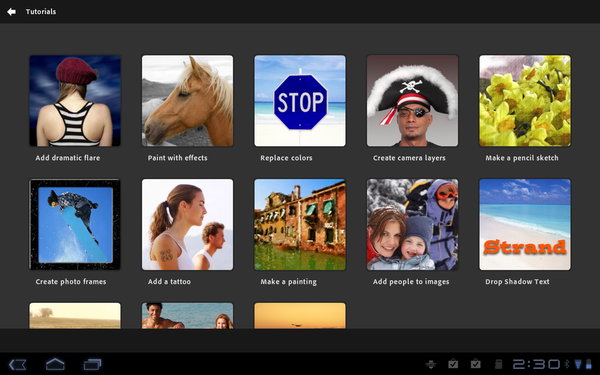Viewport: 600px width, 375px height.
Task: Select the 'Add a tattoo' label
Action: pos(169,282)
